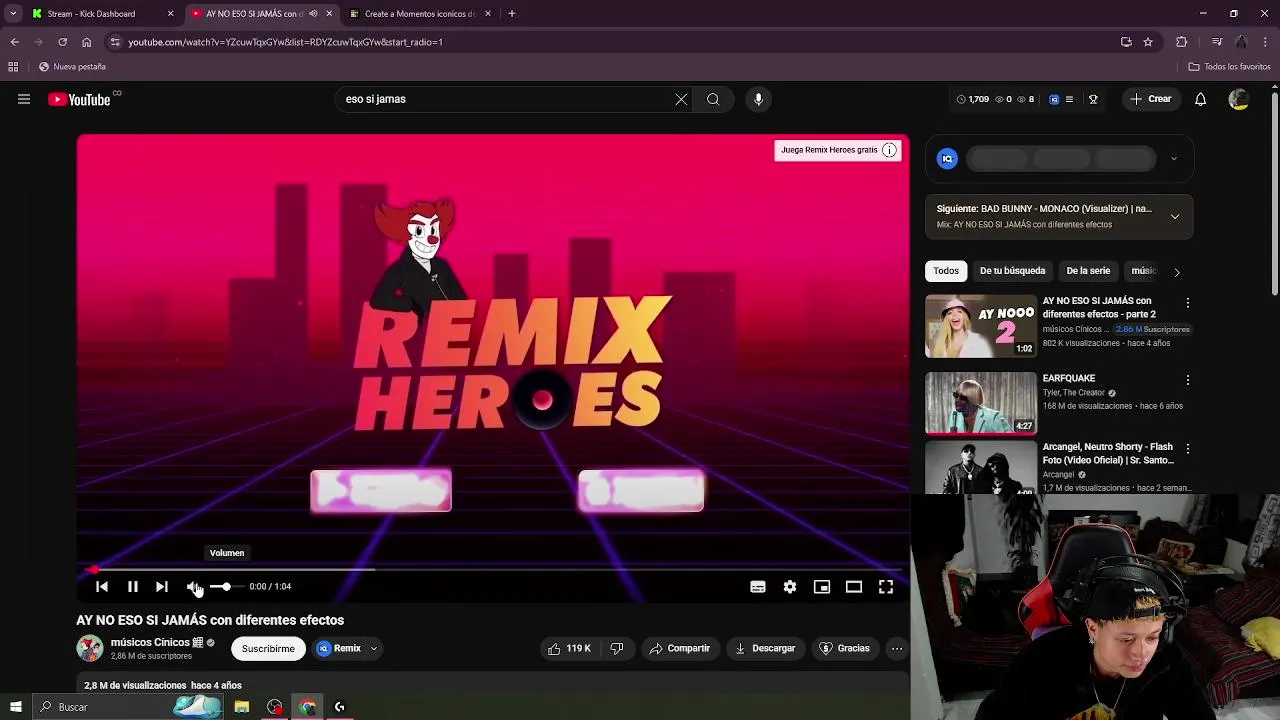The height and width of the screenshot is (720, 1280).
Task: Mute the video with the speaker icon
Action: [193, 587]
